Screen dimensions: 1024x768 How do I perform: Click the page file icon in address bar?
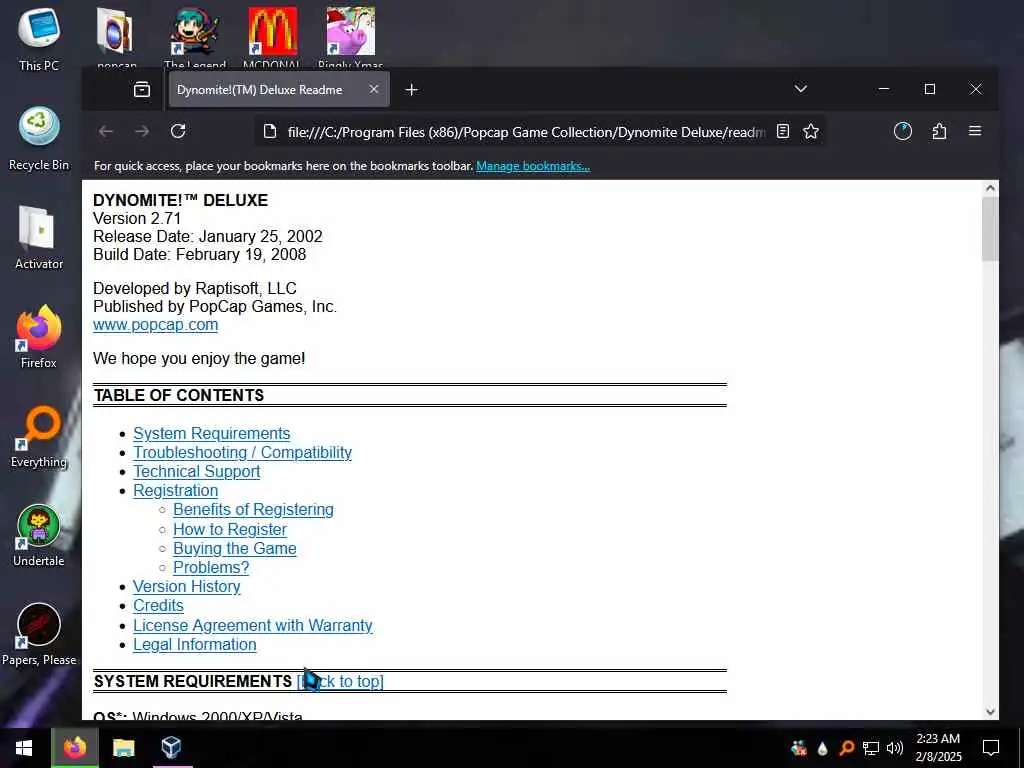(x=270, y=132)
